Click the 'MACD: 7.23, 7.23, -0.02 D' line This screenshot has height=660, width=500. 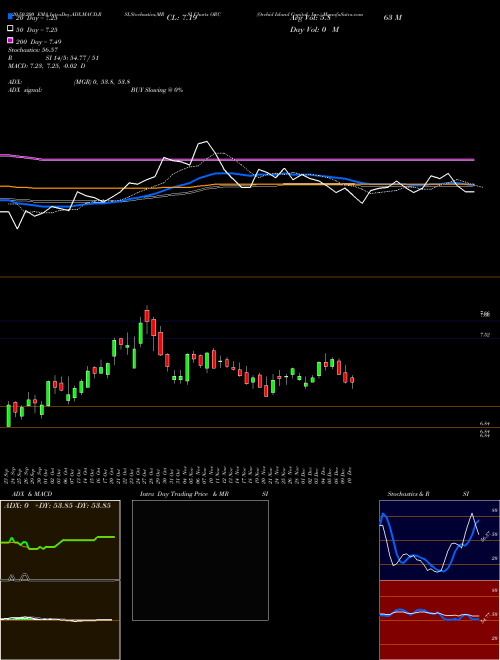[46, 66]
